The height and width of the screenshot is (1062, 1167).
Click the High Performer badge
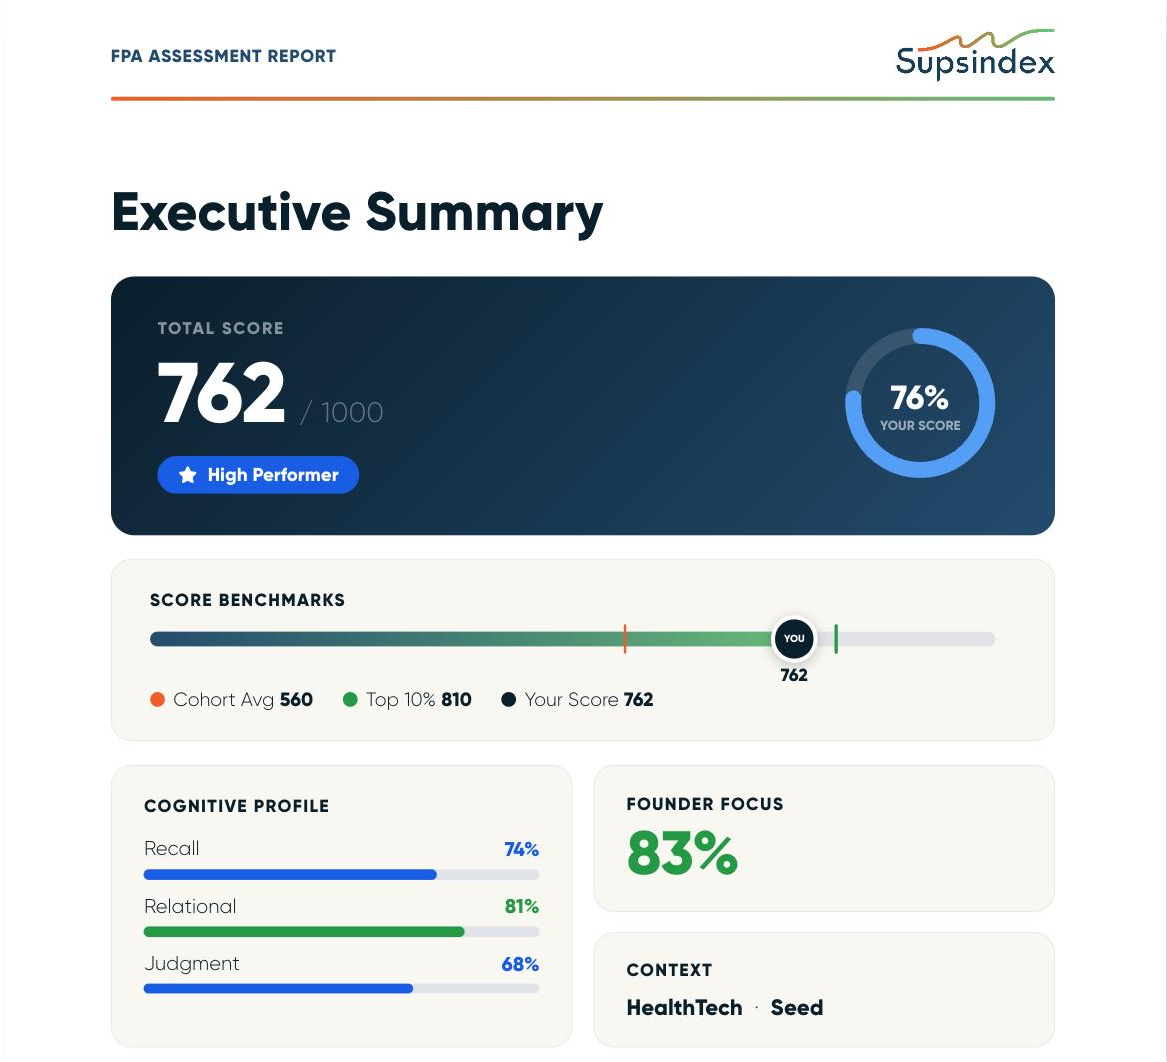point(258,475)
